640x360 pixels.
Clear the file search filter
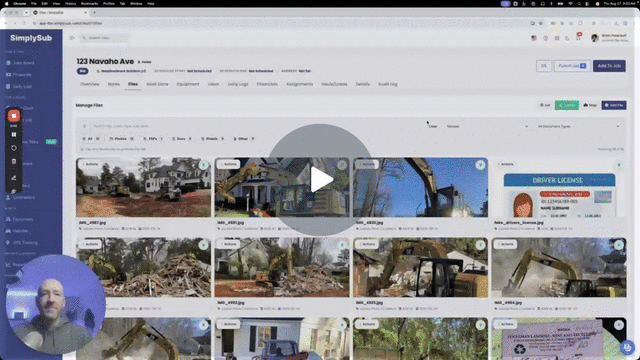coord(433,127)
